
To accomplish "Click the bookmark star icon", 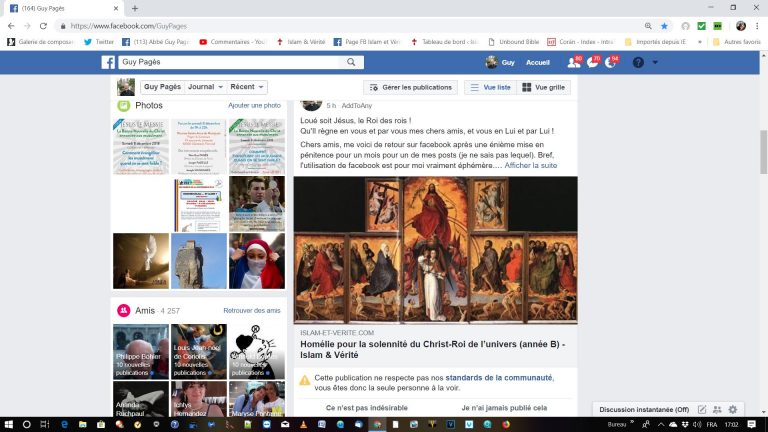I will (x=664, y=26).
